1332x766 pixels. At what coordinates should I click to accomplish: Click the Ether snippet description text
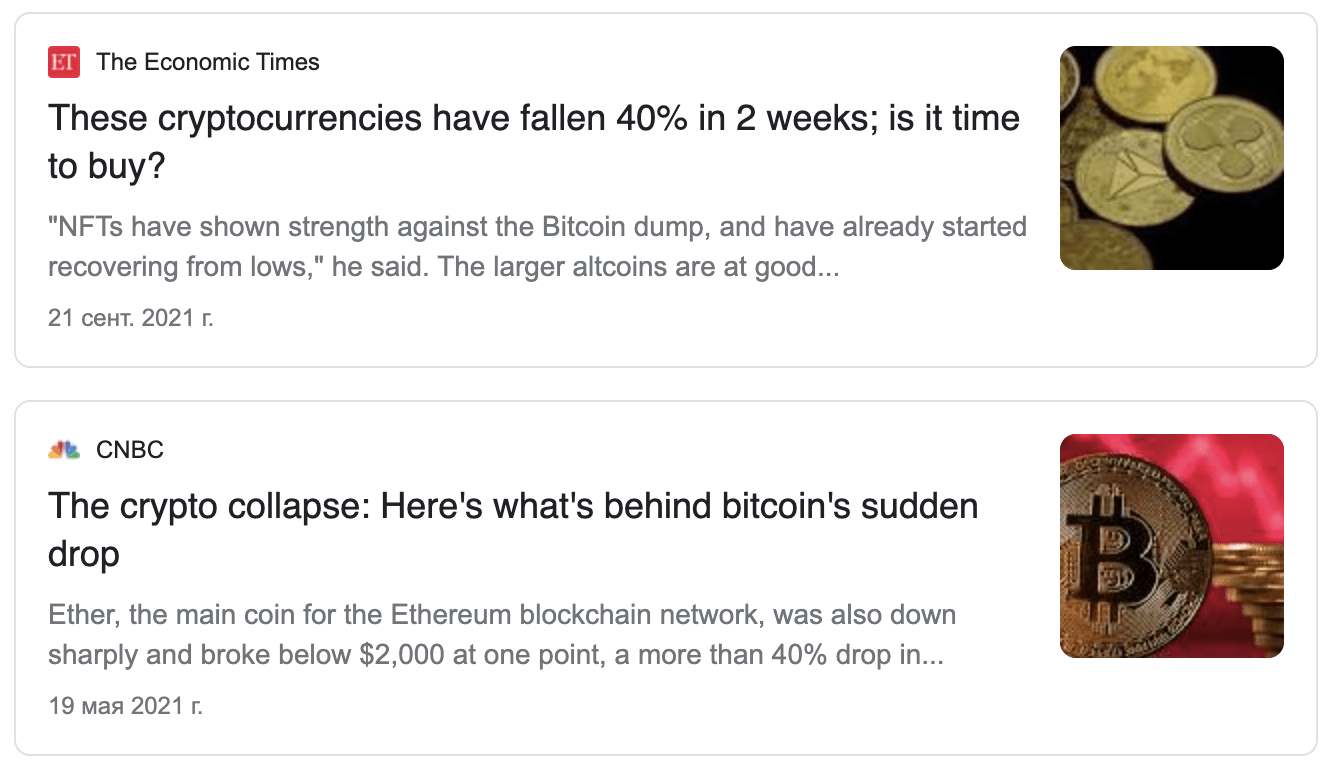coord(502,635)
